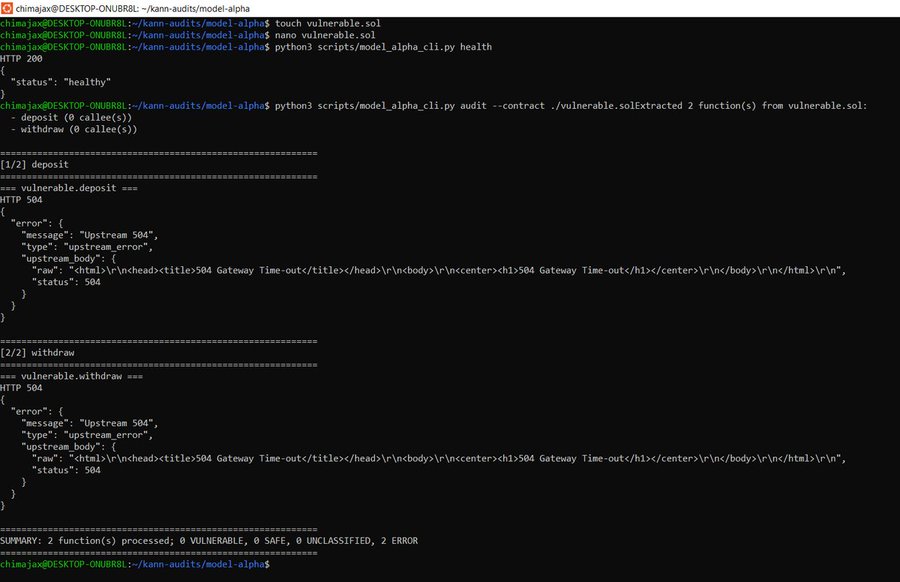Click the '[2/2] withdraw' heading
The height and width of the screenshot is (582, 900).
tap(37, 353)
